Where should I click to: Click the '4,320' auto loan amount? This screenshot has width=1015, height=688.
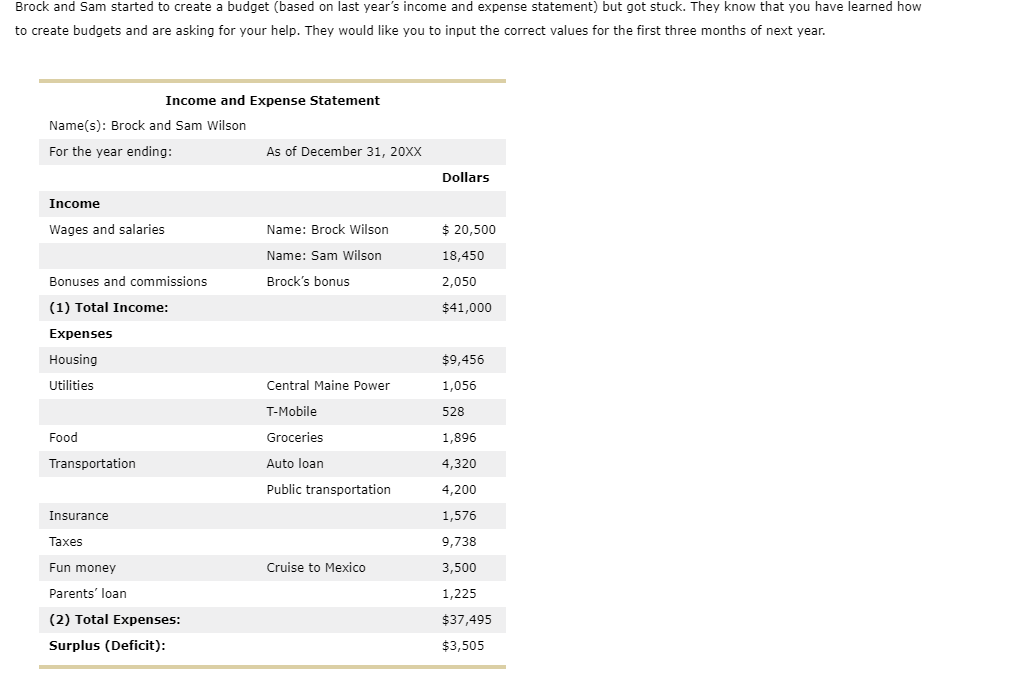click(459, 463)
